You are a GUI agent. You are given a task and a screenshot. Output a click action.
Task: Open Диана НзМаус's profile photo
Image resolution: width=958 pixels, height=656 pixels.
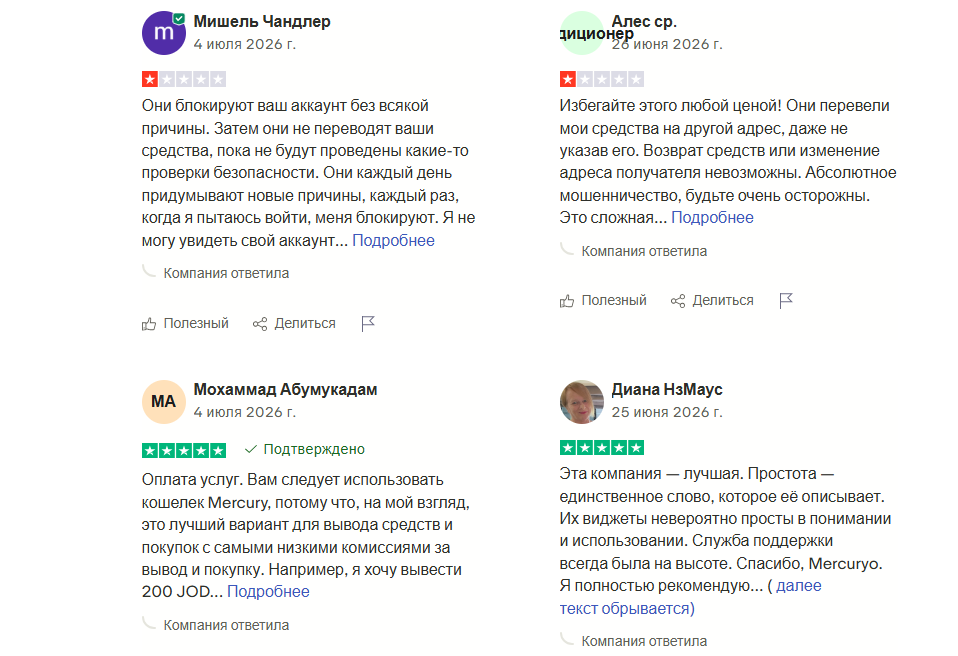[582, 401]
